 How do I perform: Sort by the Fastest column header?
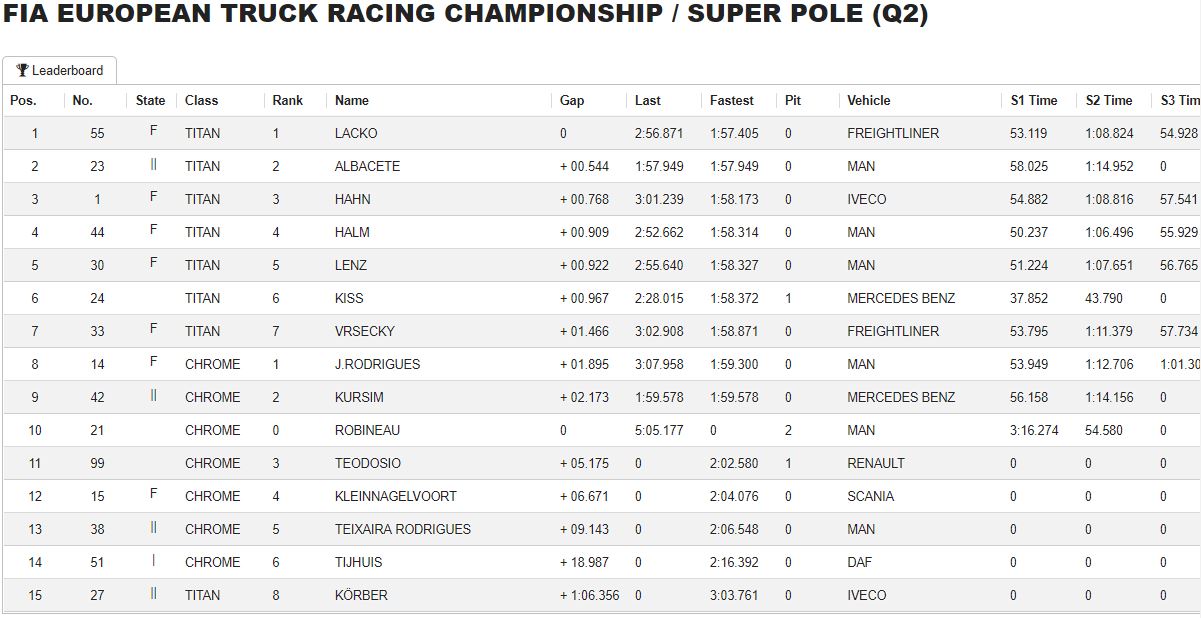click(731, 100)
